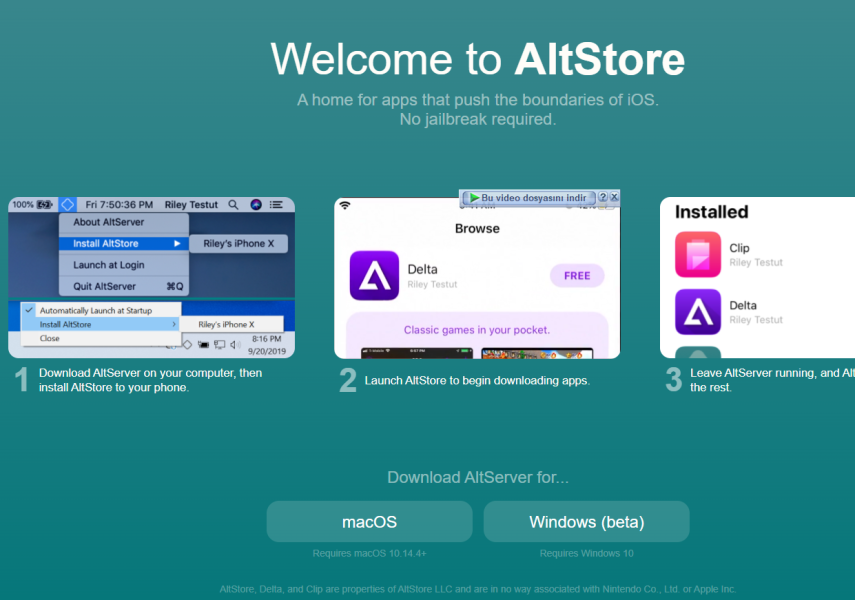Download AltServer for macOS
The height and width of the screenshot is (600, 855).
tap(369, 522)
